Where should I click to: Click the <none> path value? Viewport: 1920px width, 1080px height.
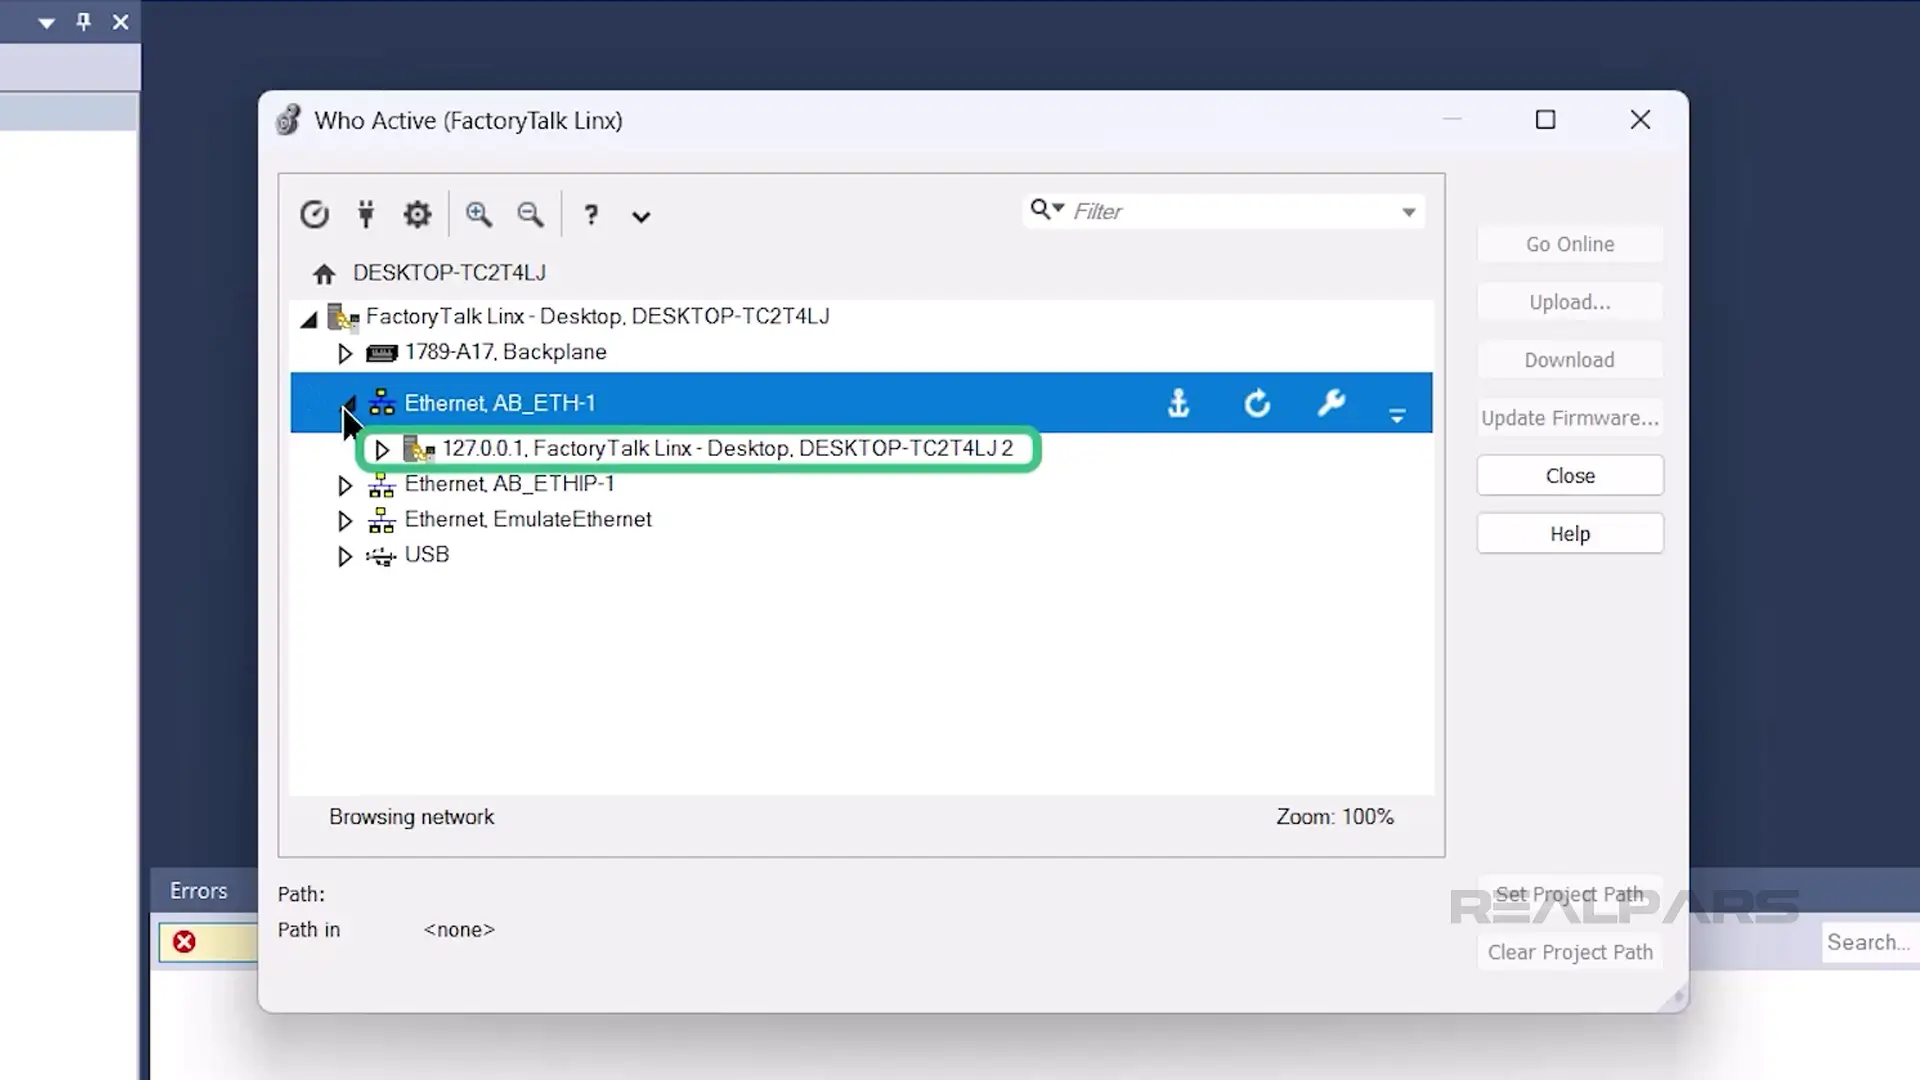click(459, 930)
